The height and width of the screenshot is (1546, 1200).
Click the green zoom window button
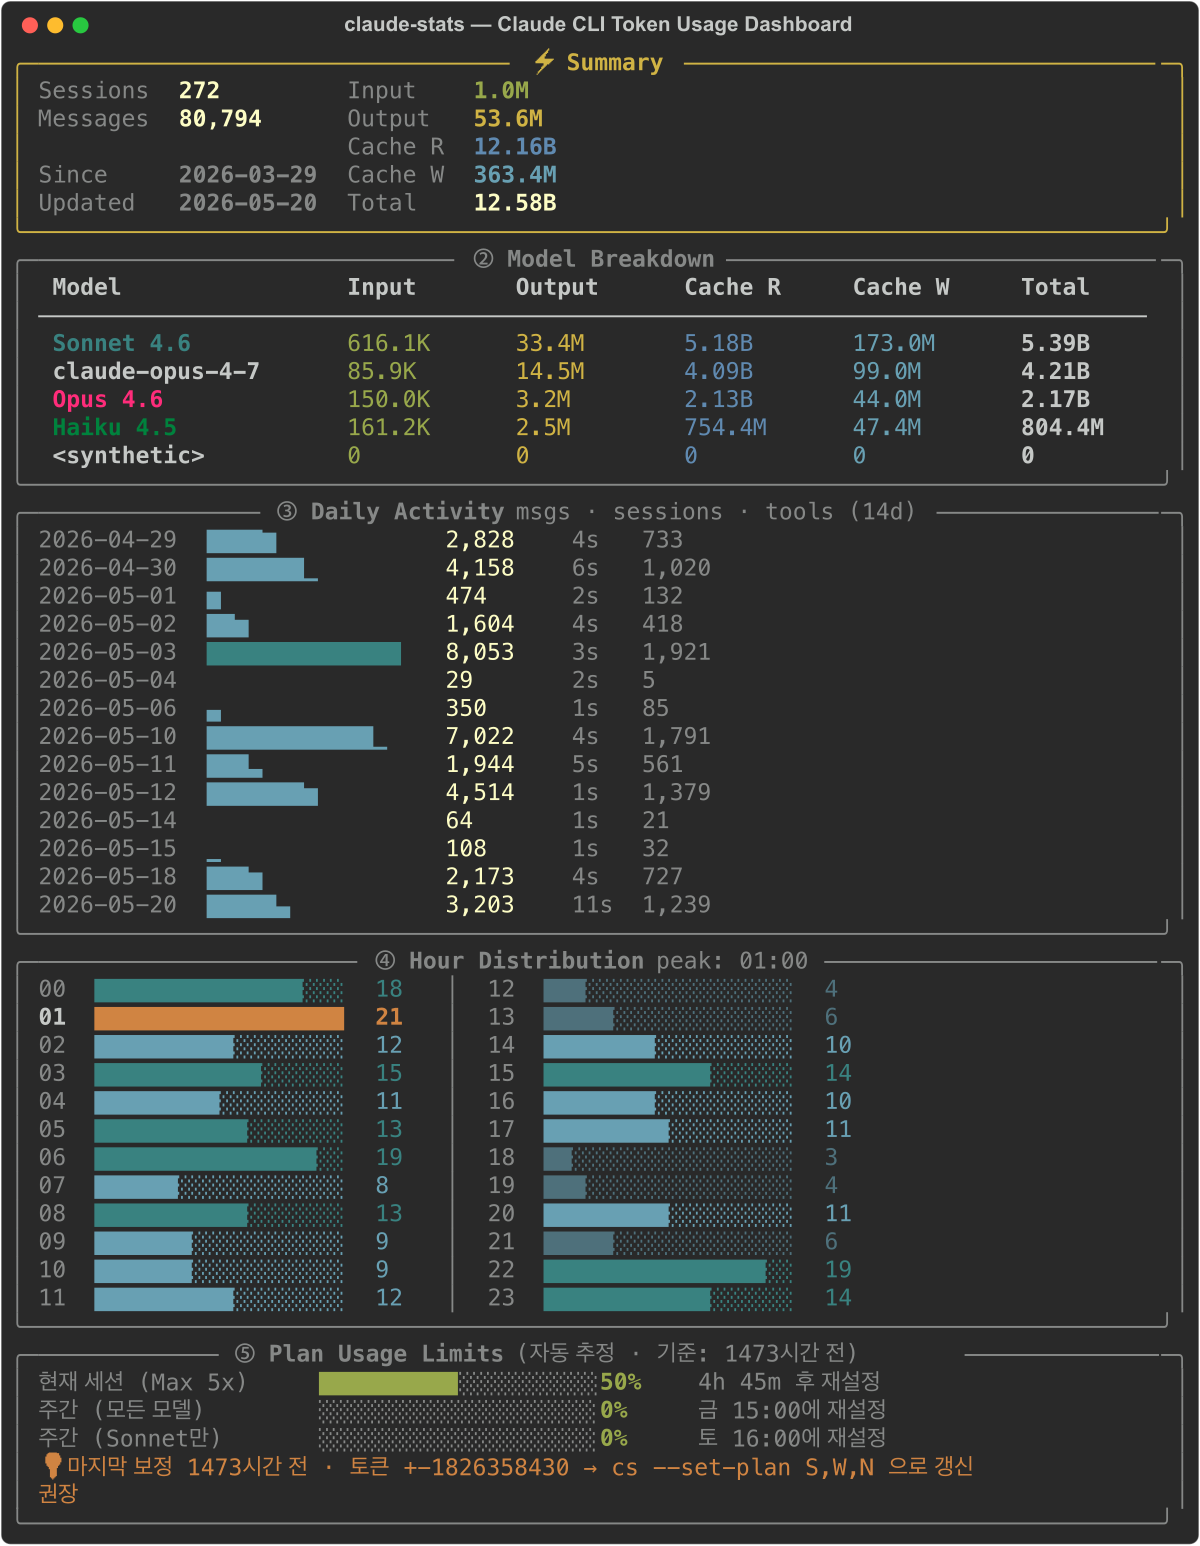click(x=81, y=25)
